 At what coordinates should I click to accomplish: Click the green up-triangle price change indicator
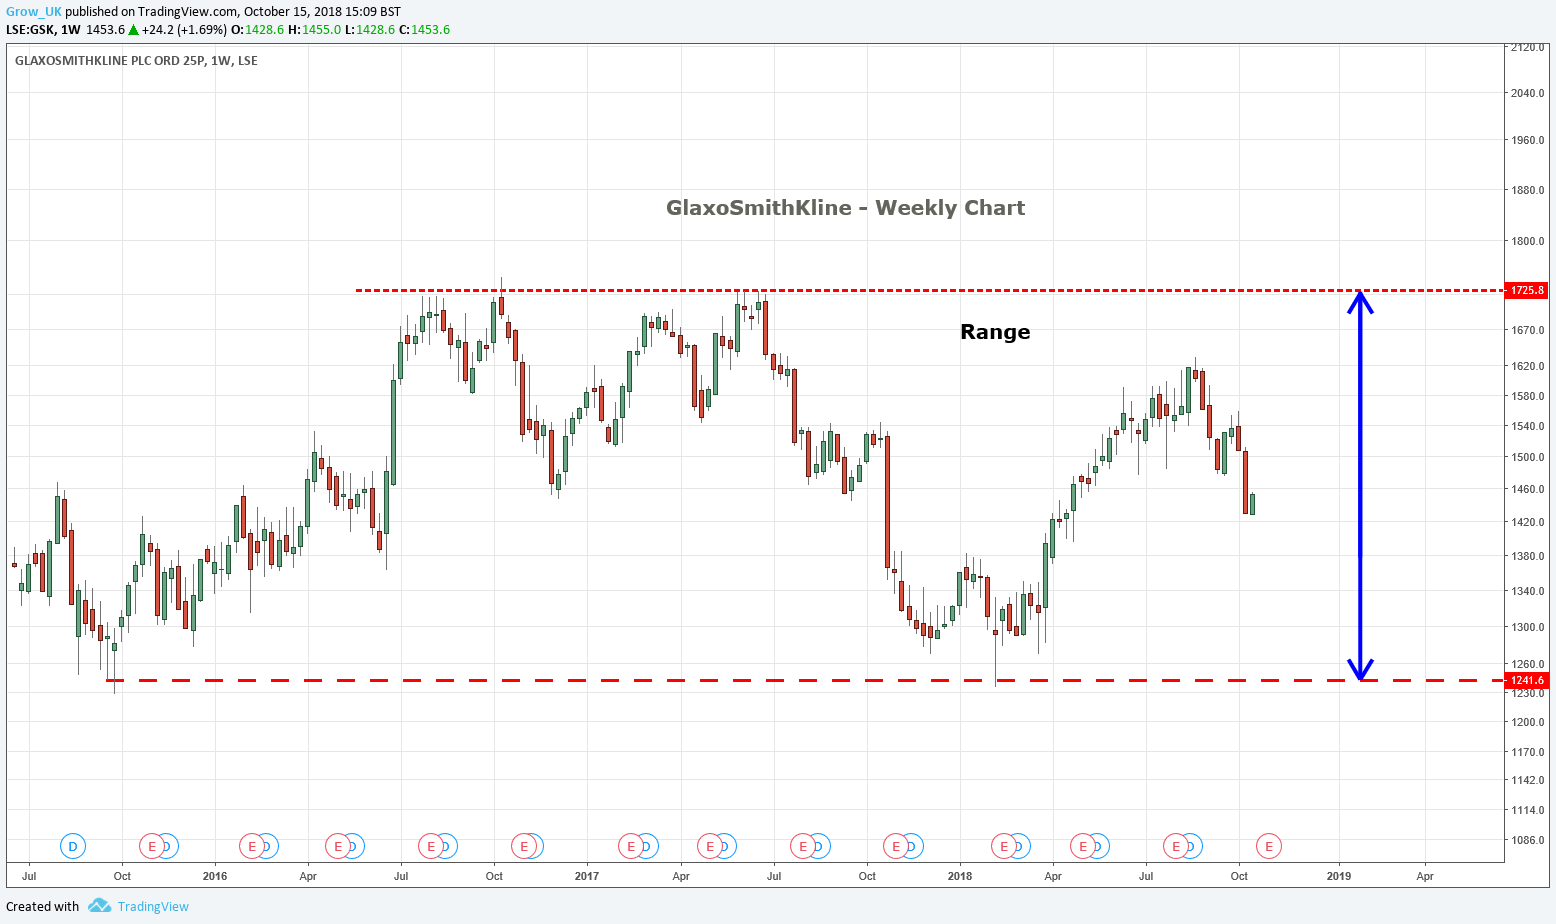(133, 30)
